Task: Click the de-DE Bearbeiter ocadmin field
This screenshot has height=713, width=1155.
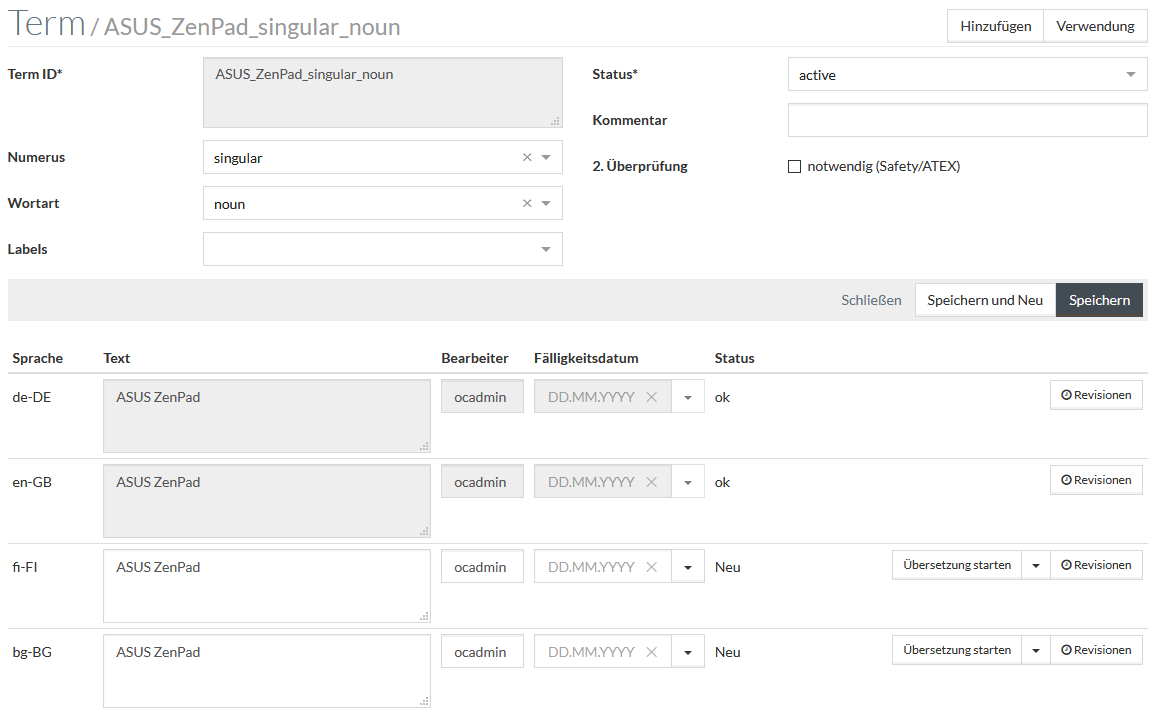Action: point(482,396)
